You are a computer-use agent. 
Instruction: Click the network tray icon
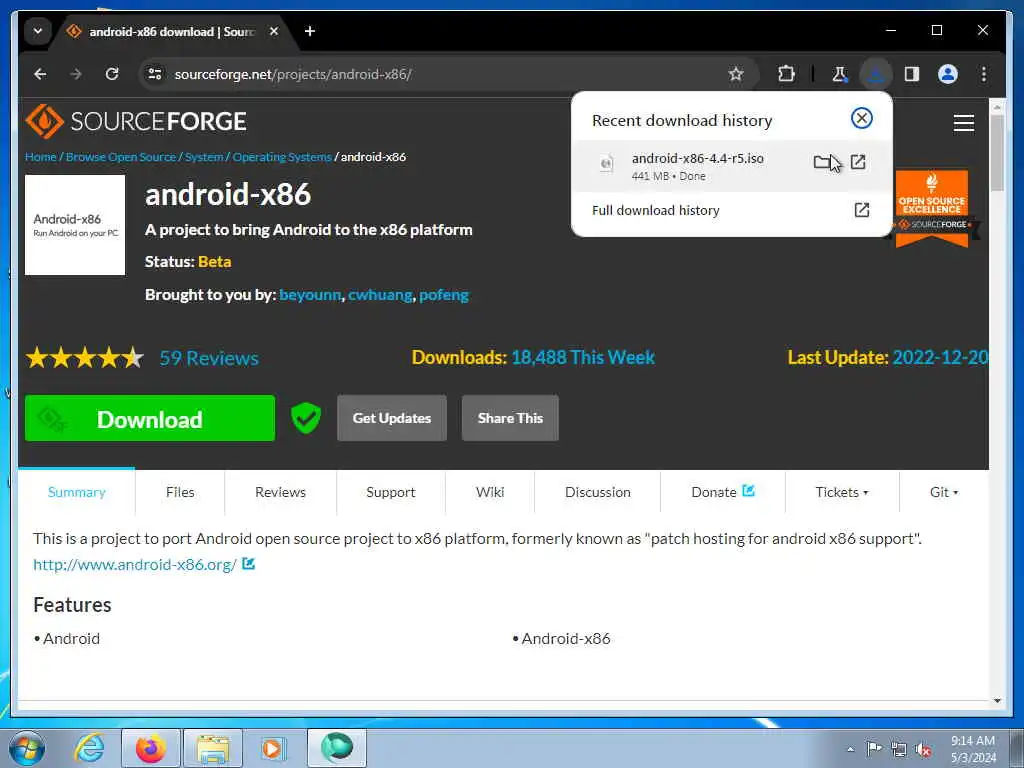click(x=899, y=749)
